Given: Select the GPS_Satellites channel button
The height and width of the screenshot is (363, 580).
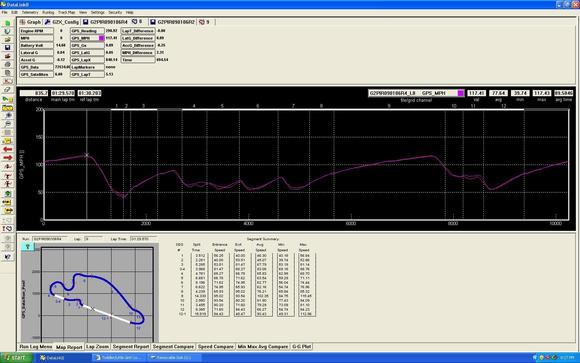Looking at the screenshot, I should click(36, 74).
